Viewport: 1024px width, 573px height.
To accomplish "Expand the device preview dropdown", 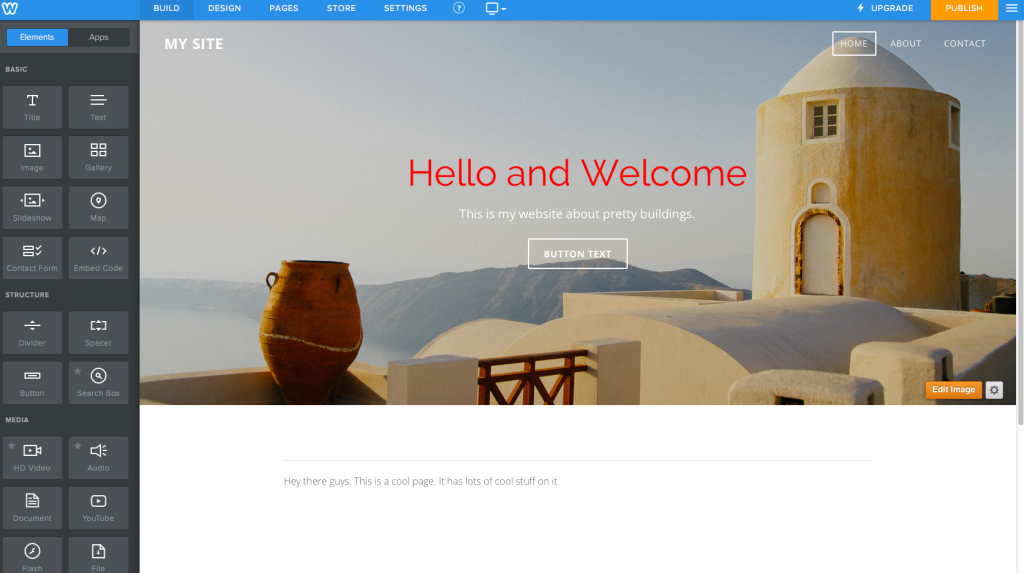I will coord(496,8).
